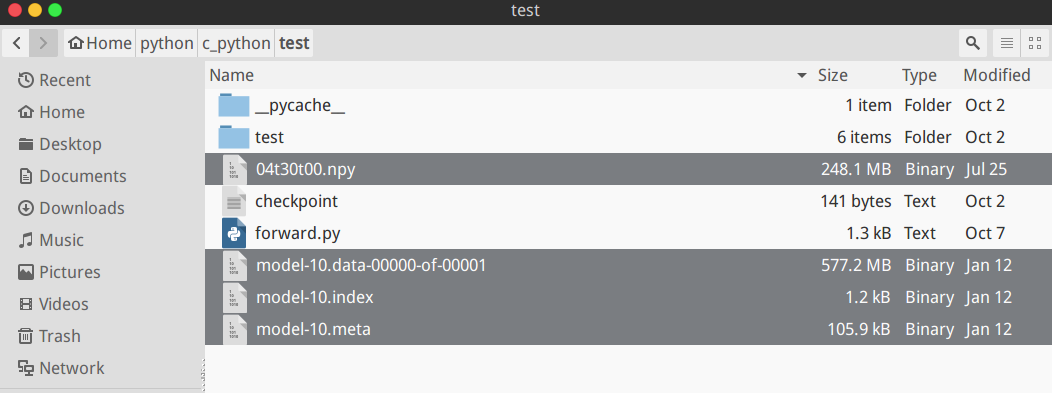Select the checkpoint text file icon
The height and width of the screenshot is (393, 1052).
click(x=233, y=201)
